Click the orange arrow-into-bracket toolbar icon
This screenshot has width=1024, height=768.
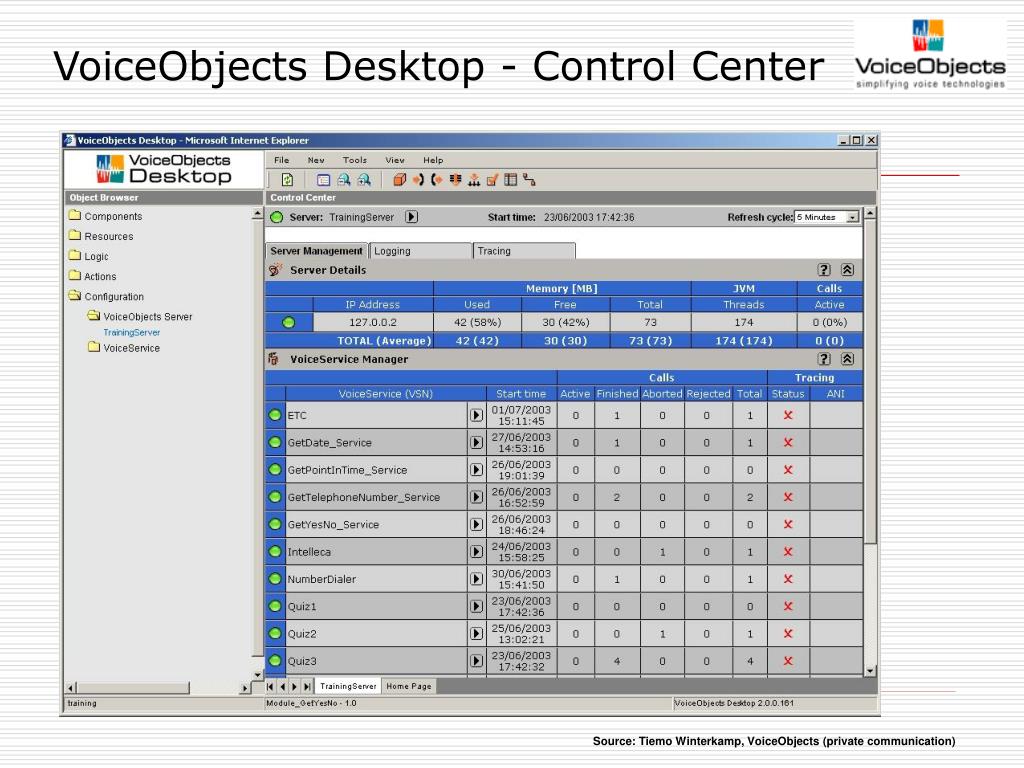coord(418,180)
